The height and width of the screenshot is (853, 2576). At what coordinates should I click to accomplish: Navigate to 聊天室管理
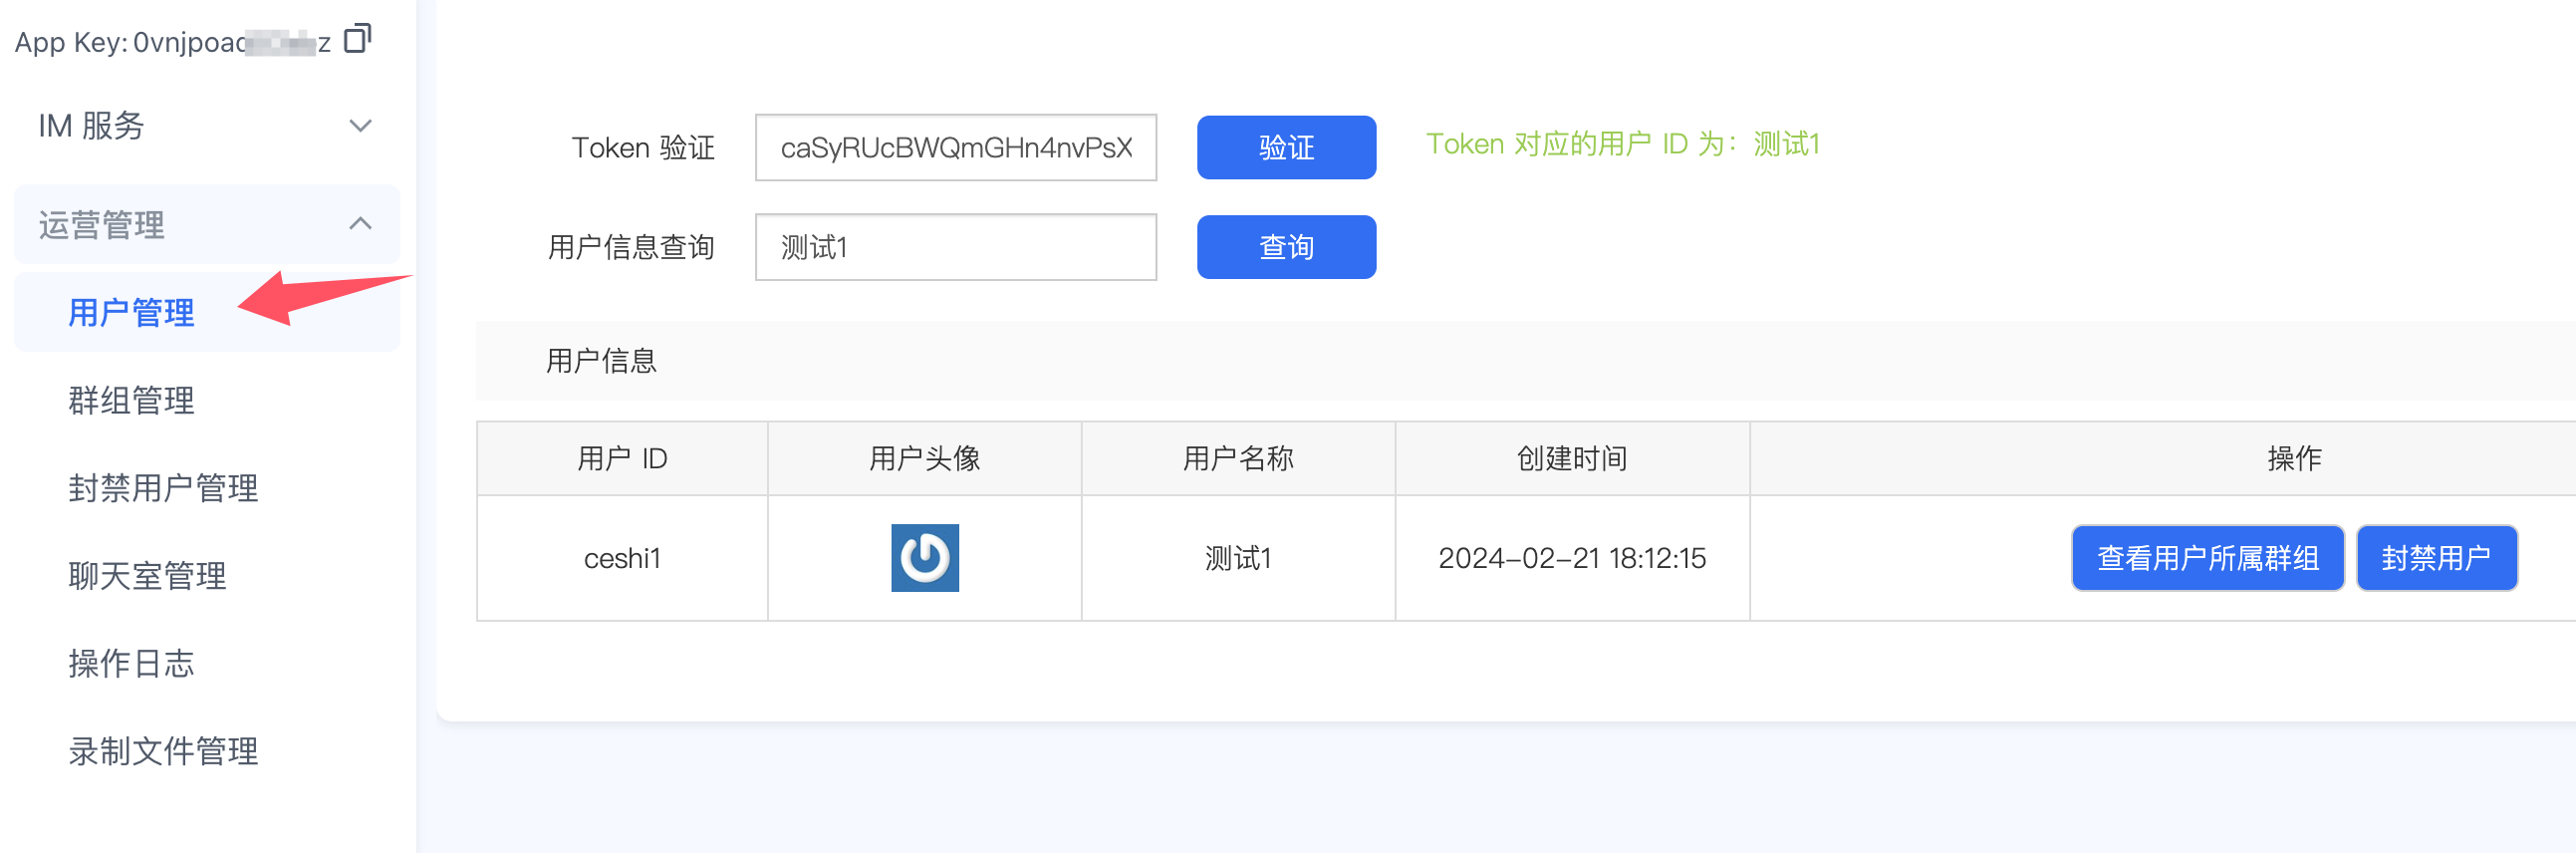(147, 576)
